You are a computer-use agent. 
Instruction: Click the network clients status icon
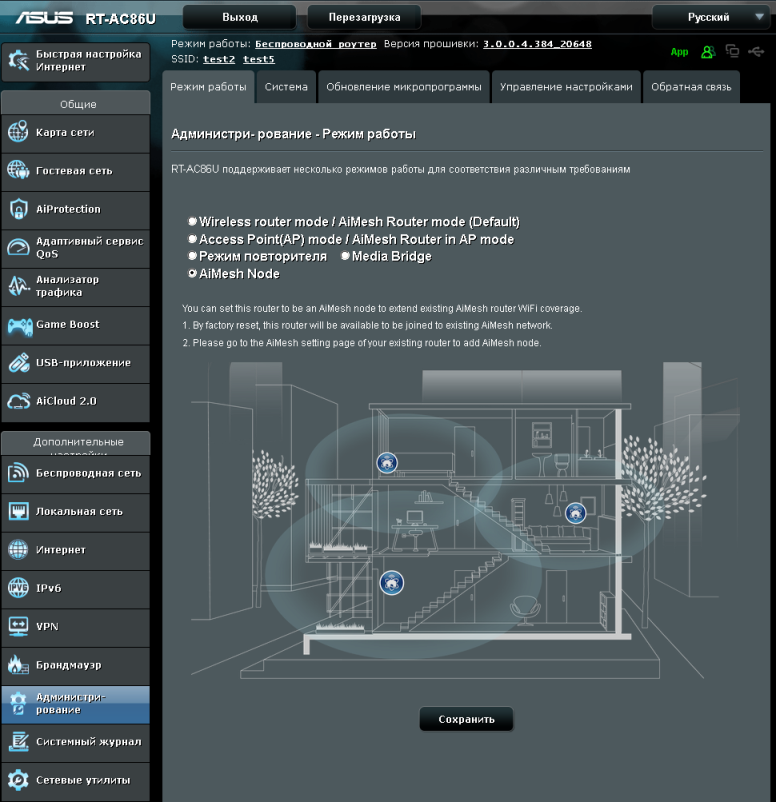pos(733,51)
